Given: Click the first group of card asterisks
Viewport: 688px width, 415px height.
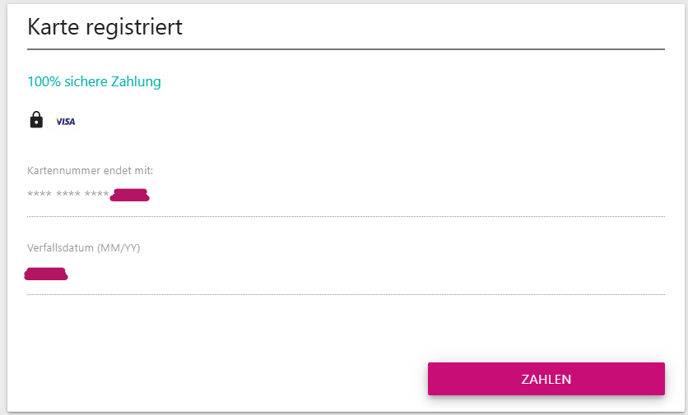Looking at the screenshot, I should (39, 193).
